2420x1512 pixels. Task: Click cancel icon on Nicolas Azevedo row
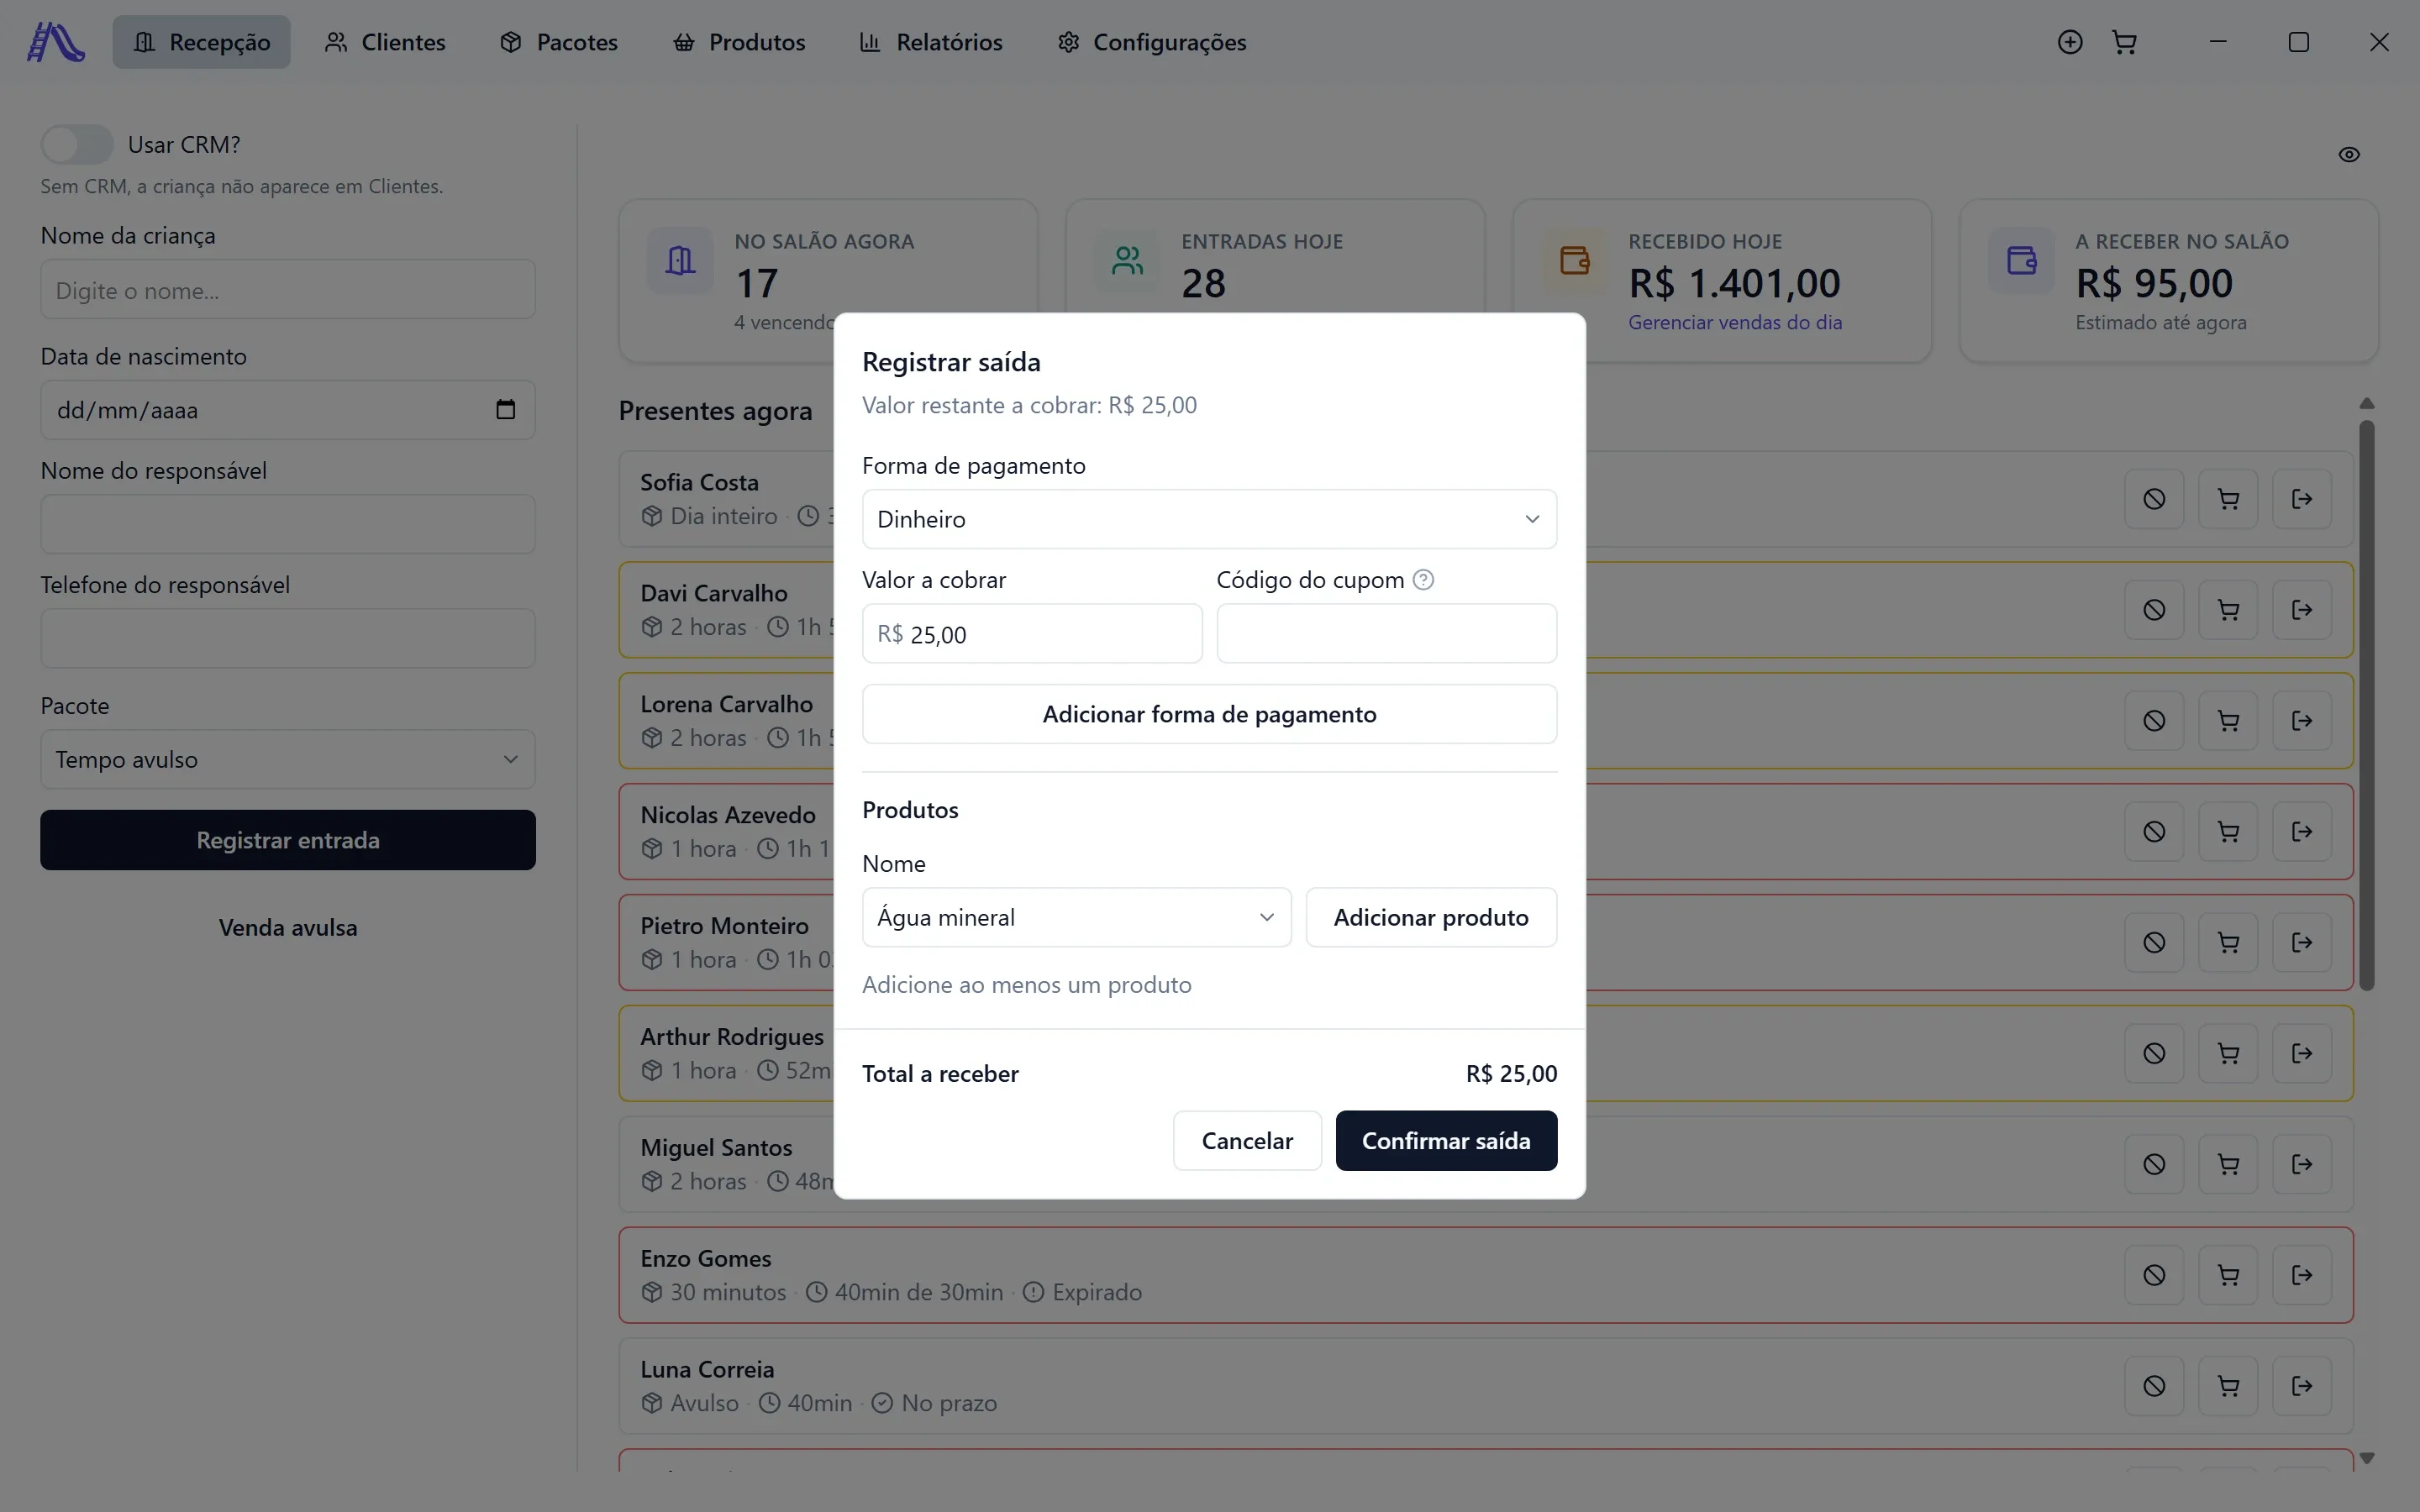click(x=2154, y=832)
